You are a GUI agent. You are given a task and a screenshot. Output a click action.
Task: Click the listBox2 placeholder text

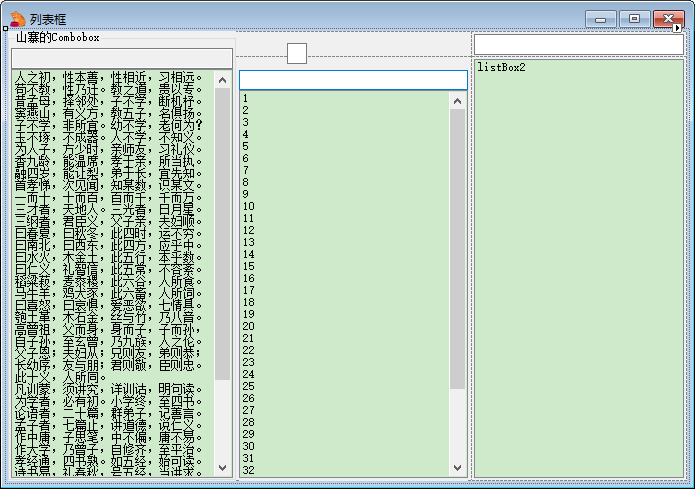[501, 67]
